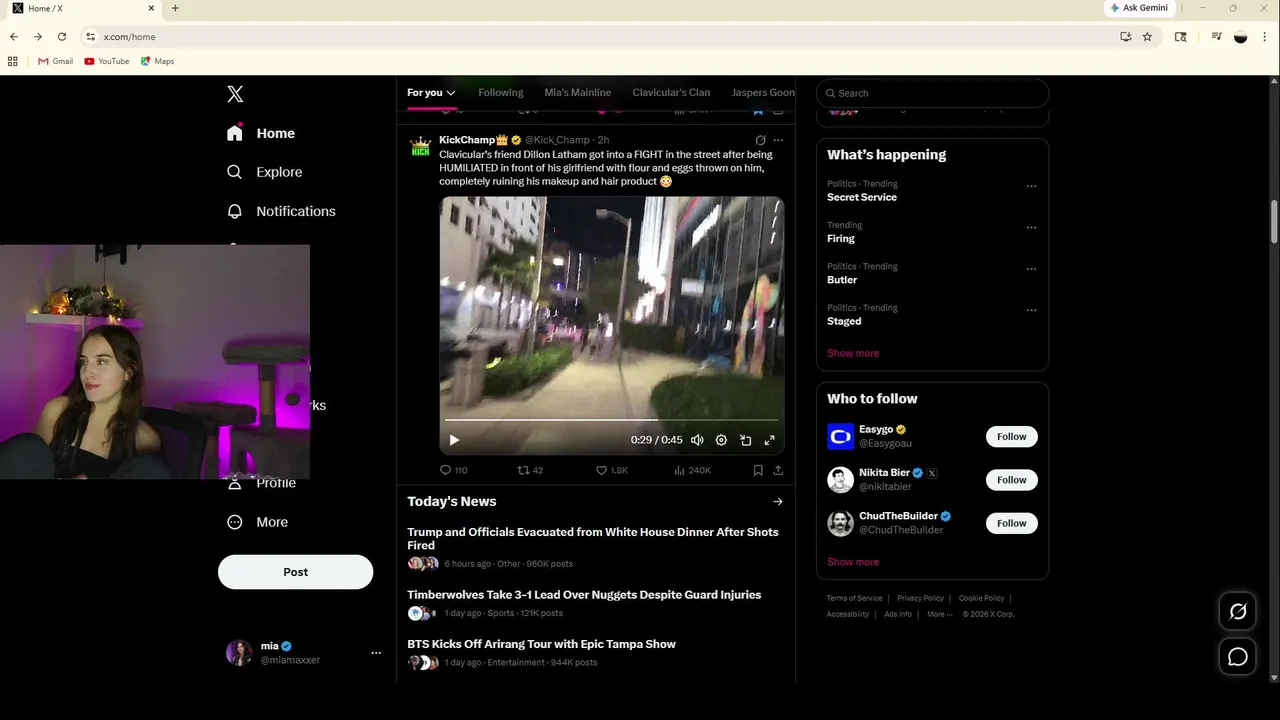The width and height of the screenshot is (1280, 720).
Task: Open the Messages chat floating button
Action: coord(1238,657)
